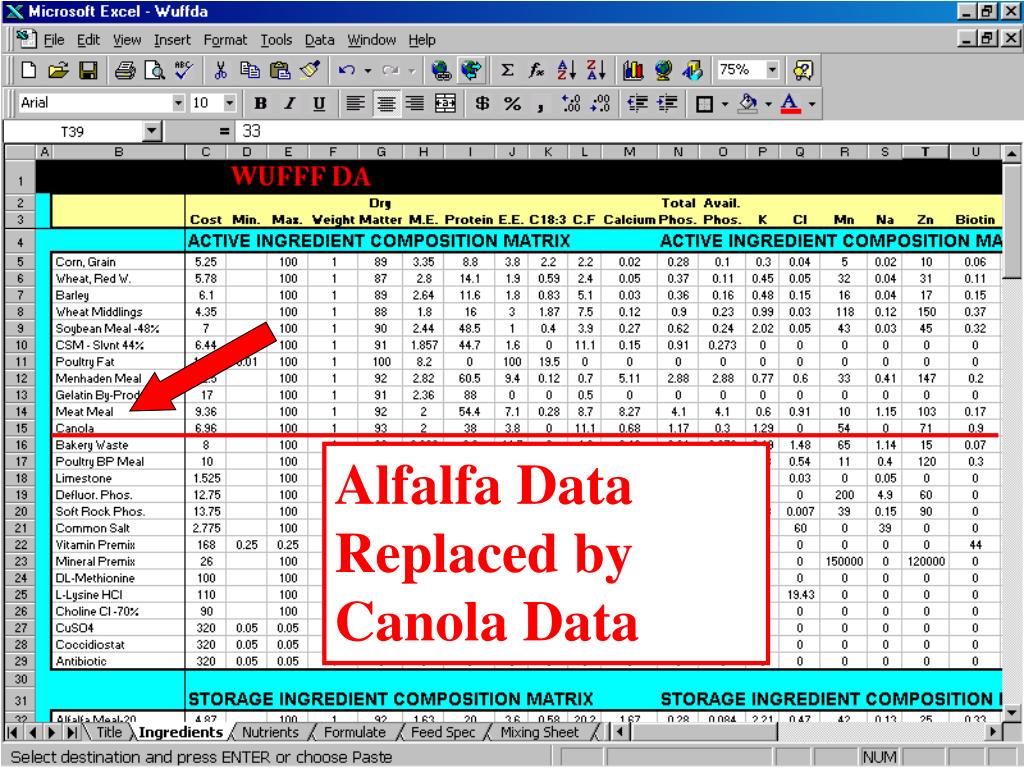Open the Office Assistant help icon
The height and width of the screenshot is (768, 1024).
803,70
